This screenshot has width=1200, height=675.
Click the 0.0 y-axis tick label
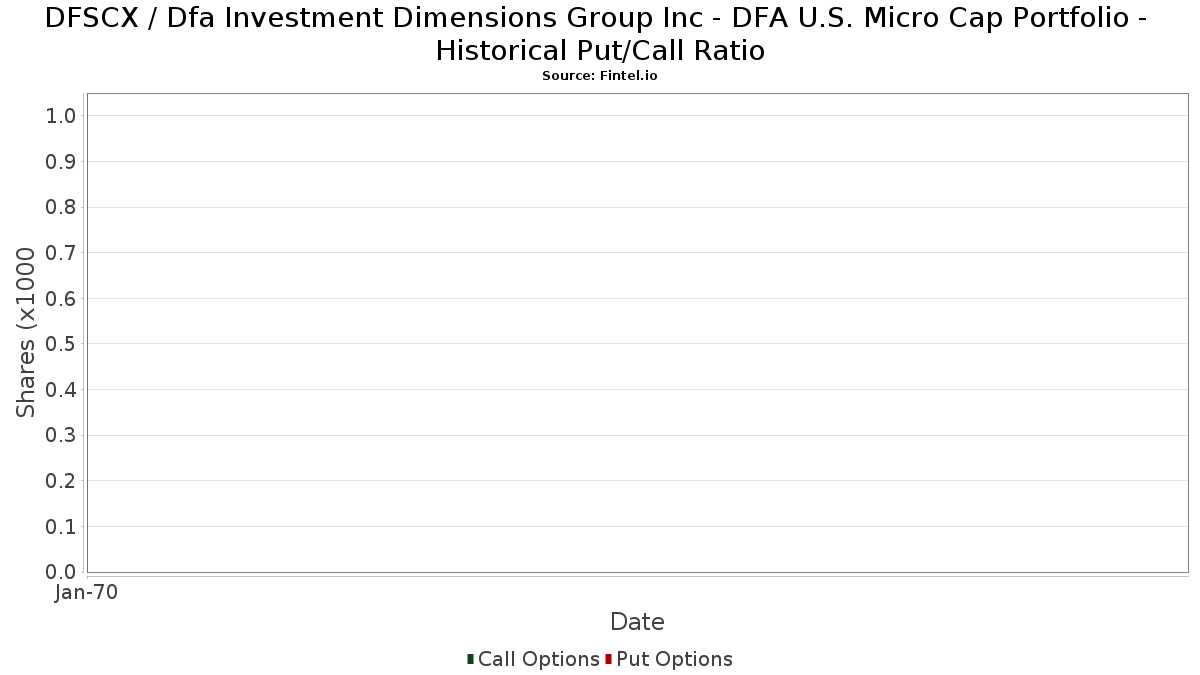pos(61,572)
